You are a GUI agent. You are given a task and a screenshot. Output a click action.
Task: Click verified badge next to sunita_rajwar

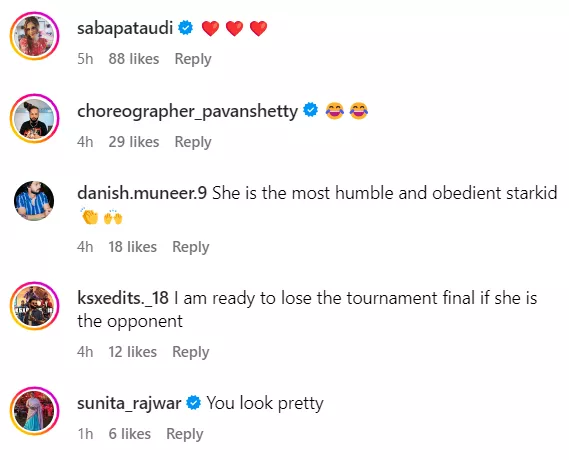193,402
